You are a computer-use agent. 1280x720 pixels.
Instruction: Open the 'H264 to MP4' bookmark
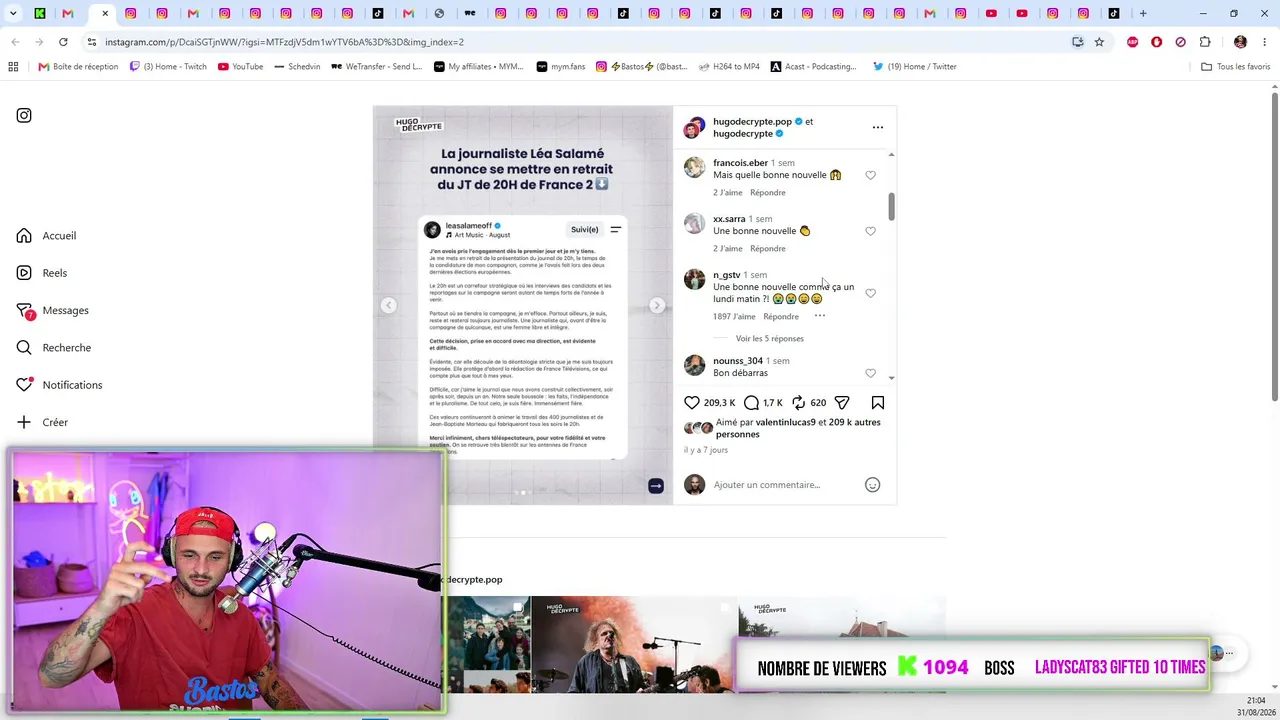(x=729, y=67)
